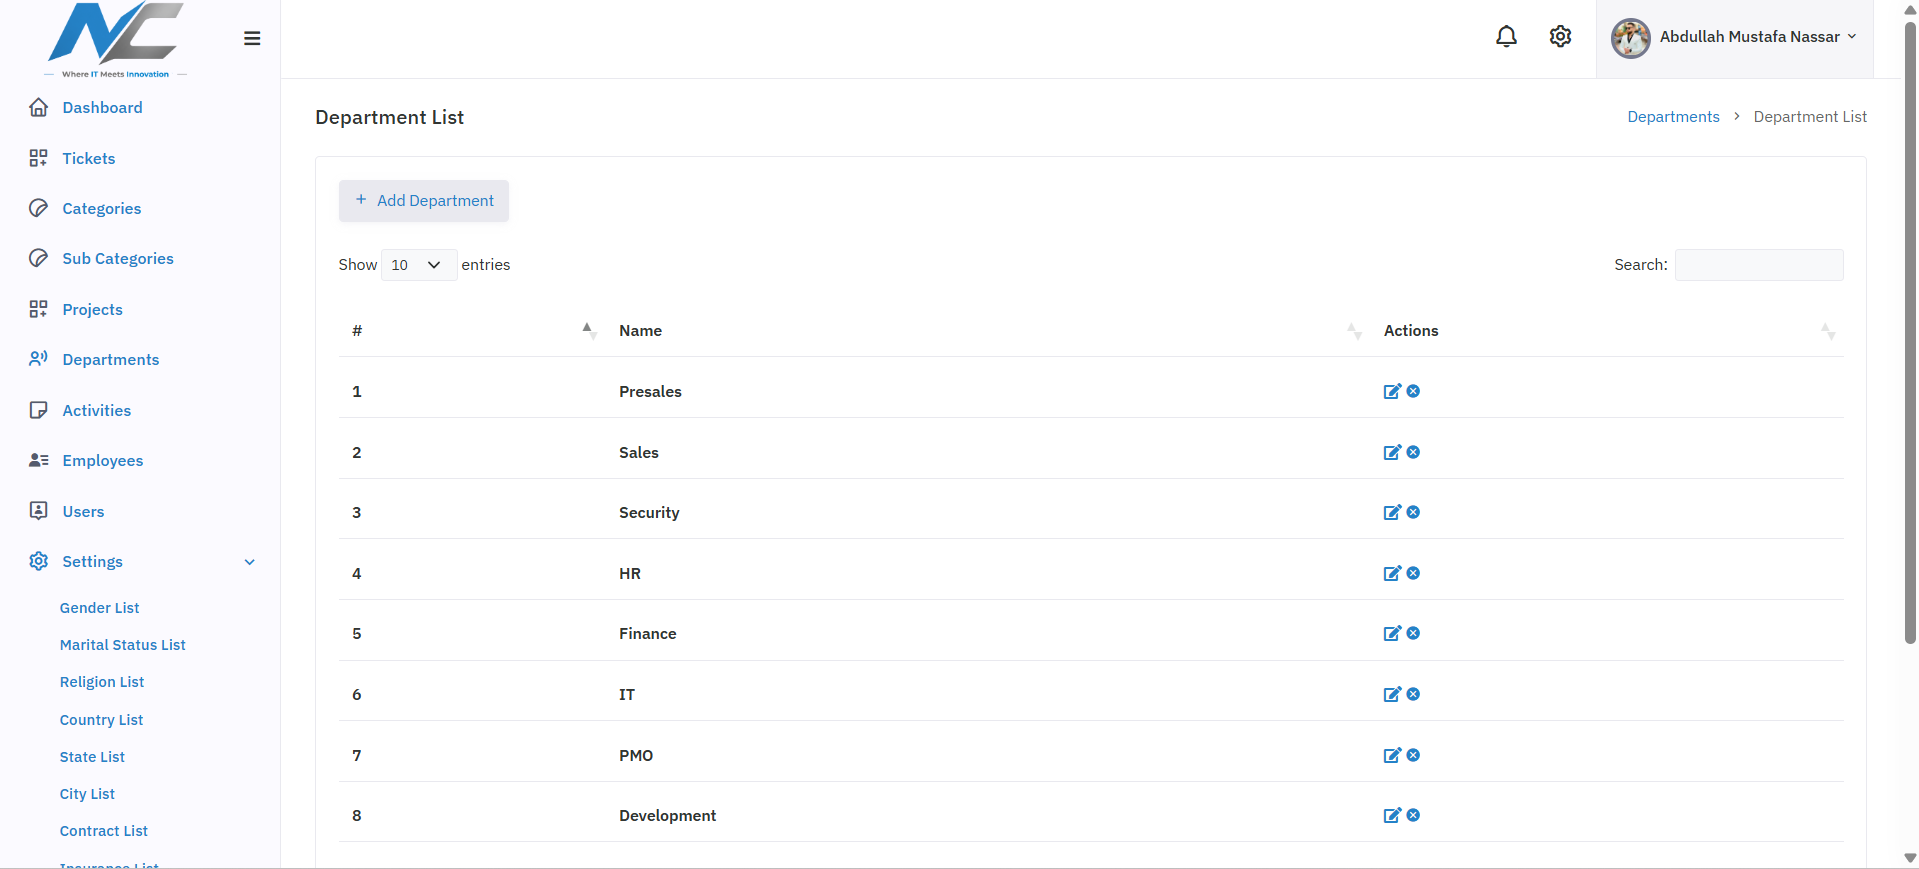Click the page vertical scrollbar
The width and height of the screenshot is (1919, 869).
tap(1910, 333)
